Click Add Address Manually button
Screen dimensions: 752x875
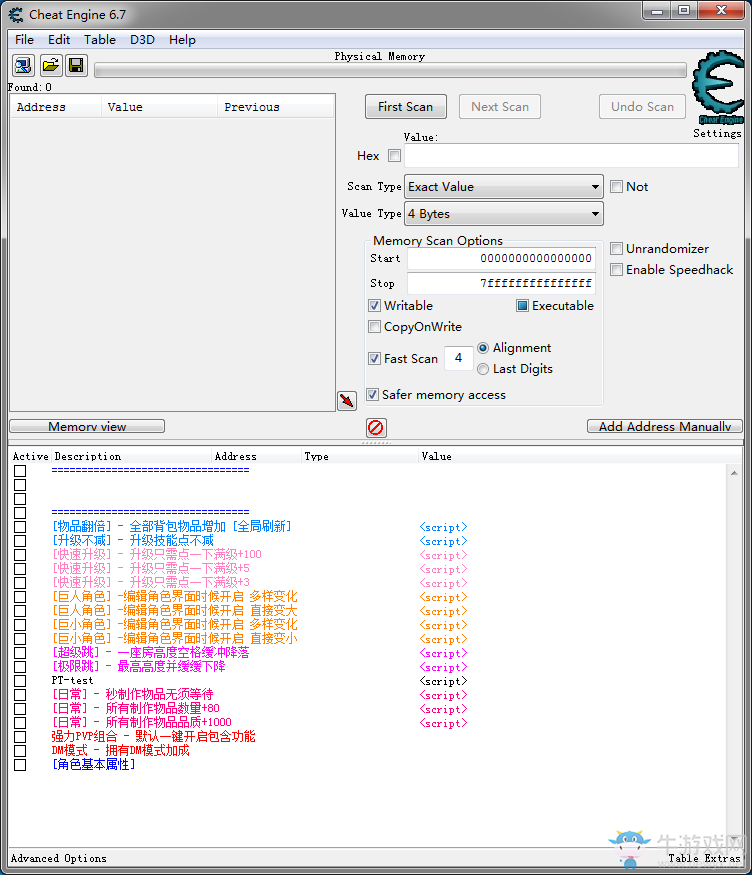coord(665,426)
